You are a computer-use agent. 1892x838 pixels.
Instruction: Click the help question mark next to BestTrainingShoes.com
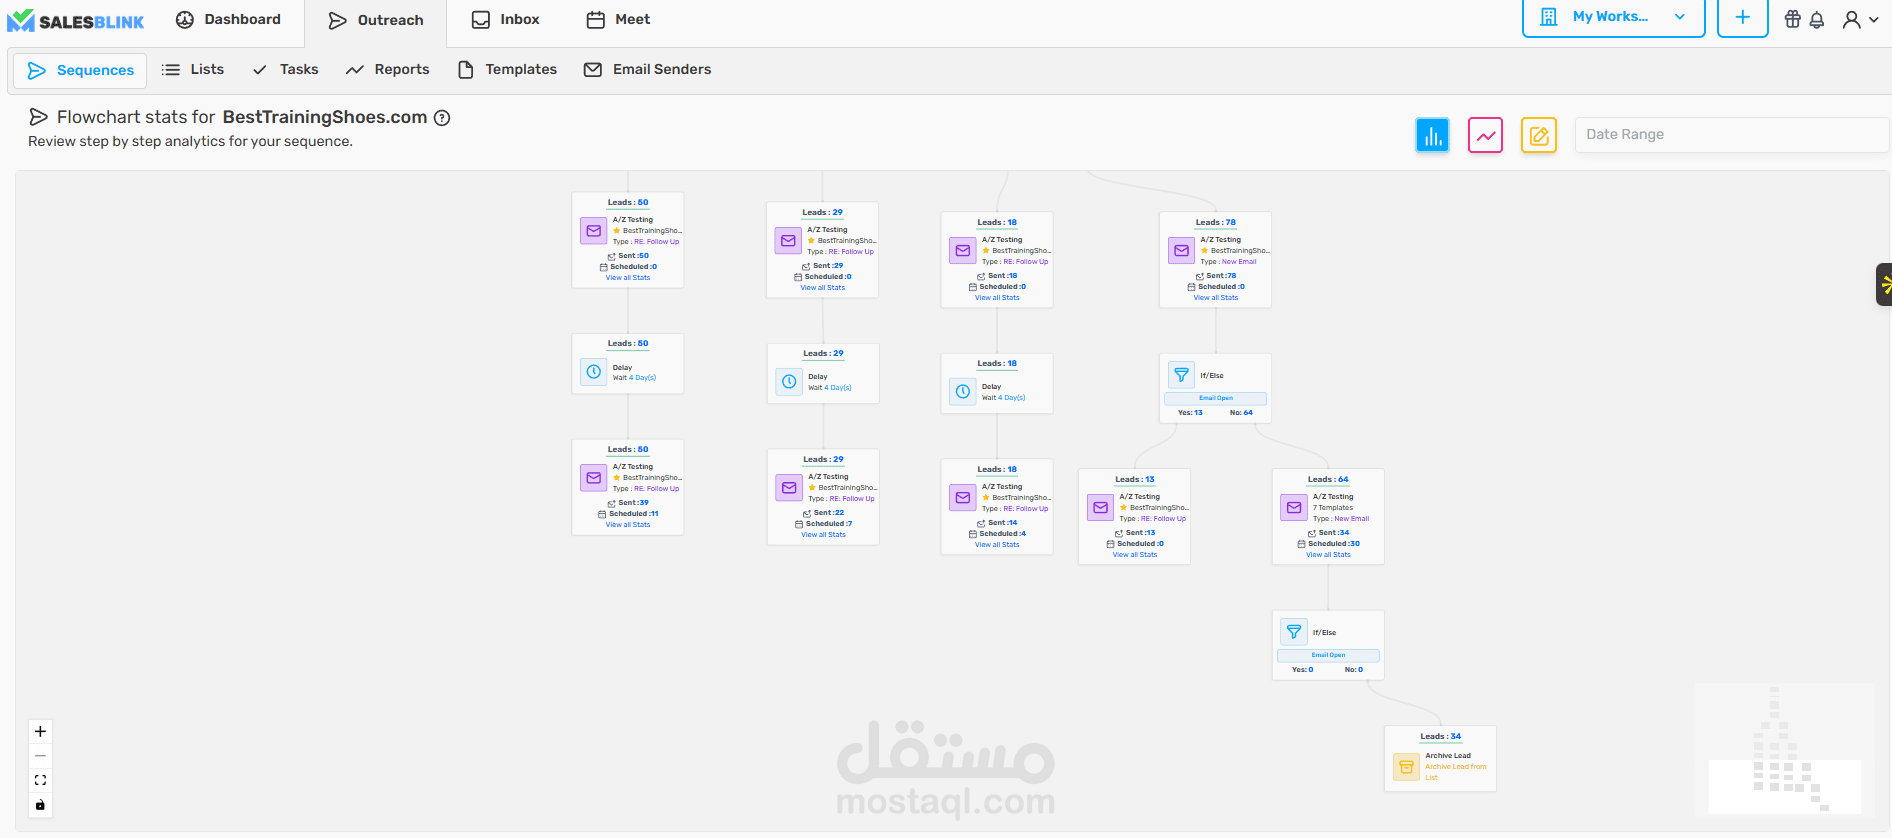pos(442,118)
